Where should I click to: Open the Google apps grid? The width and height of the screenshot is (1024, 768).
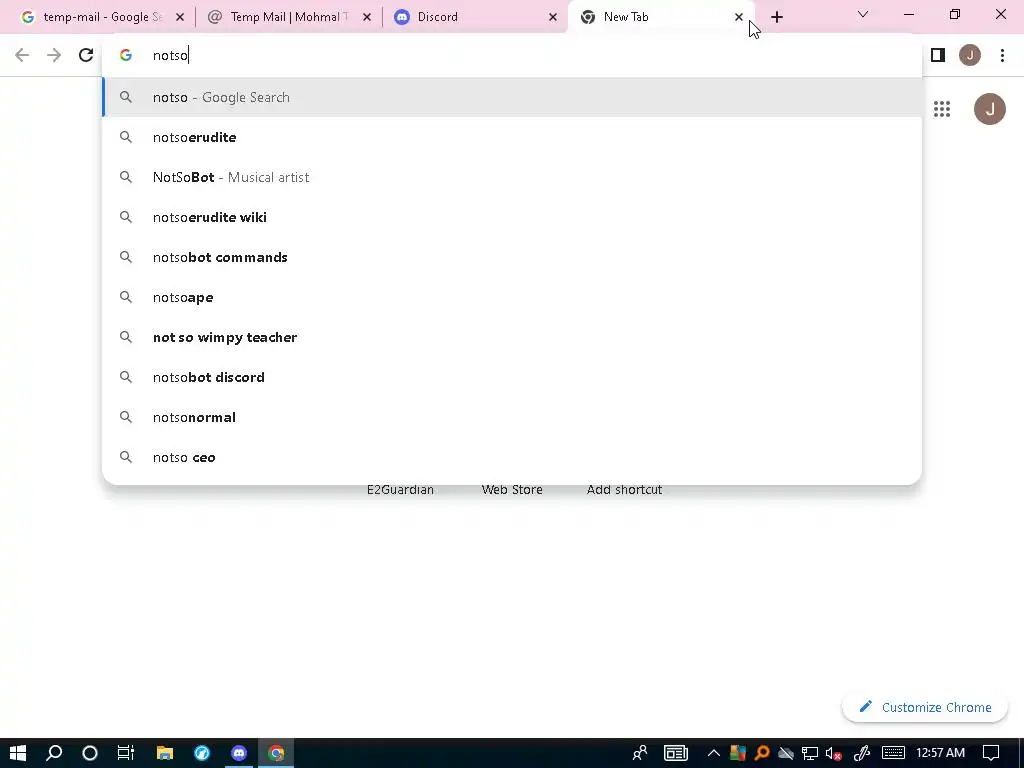pyautogui.click(x=942, y=109)
